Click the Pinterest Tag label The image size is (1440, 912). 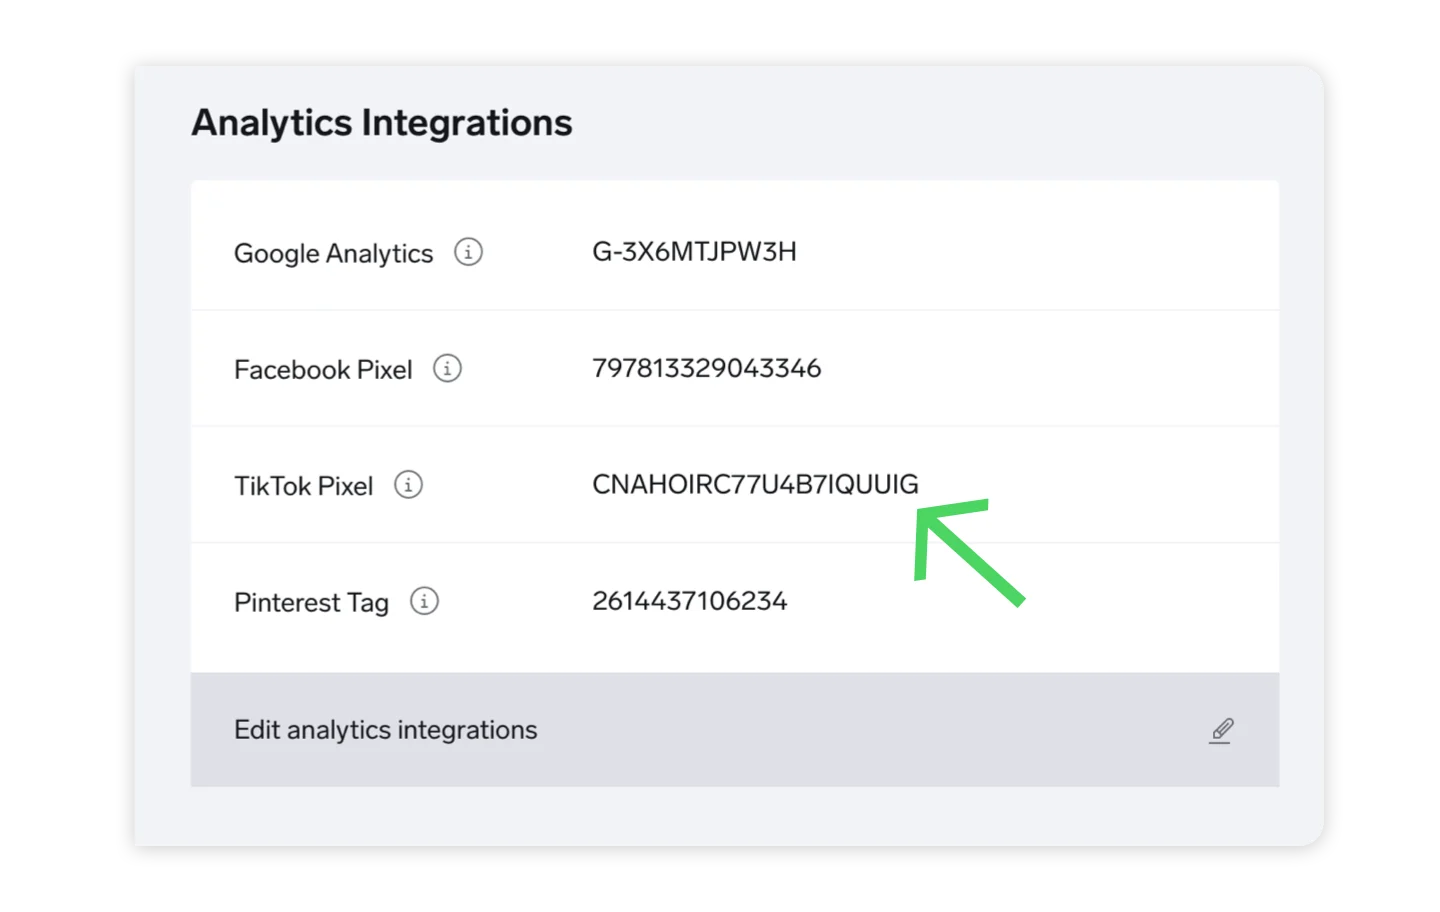[x=311, y=603]
